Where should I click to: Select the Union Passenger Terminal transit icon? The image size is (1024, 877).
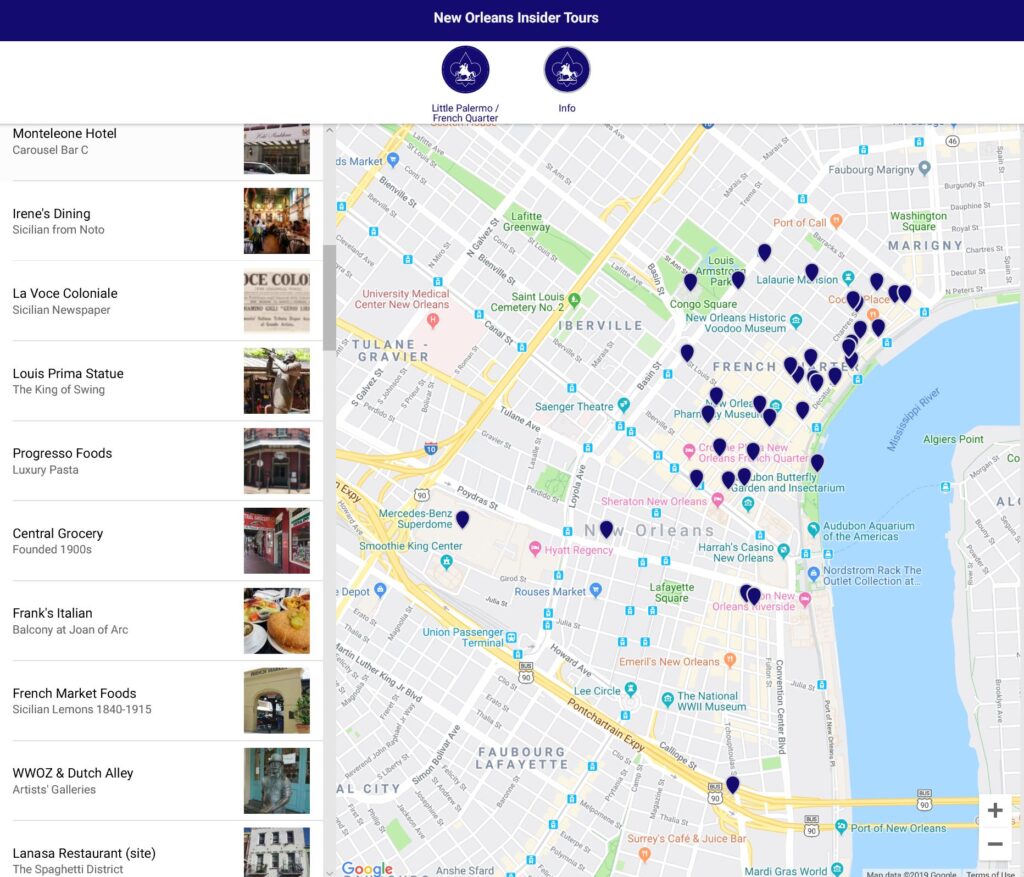click(511, 637)
